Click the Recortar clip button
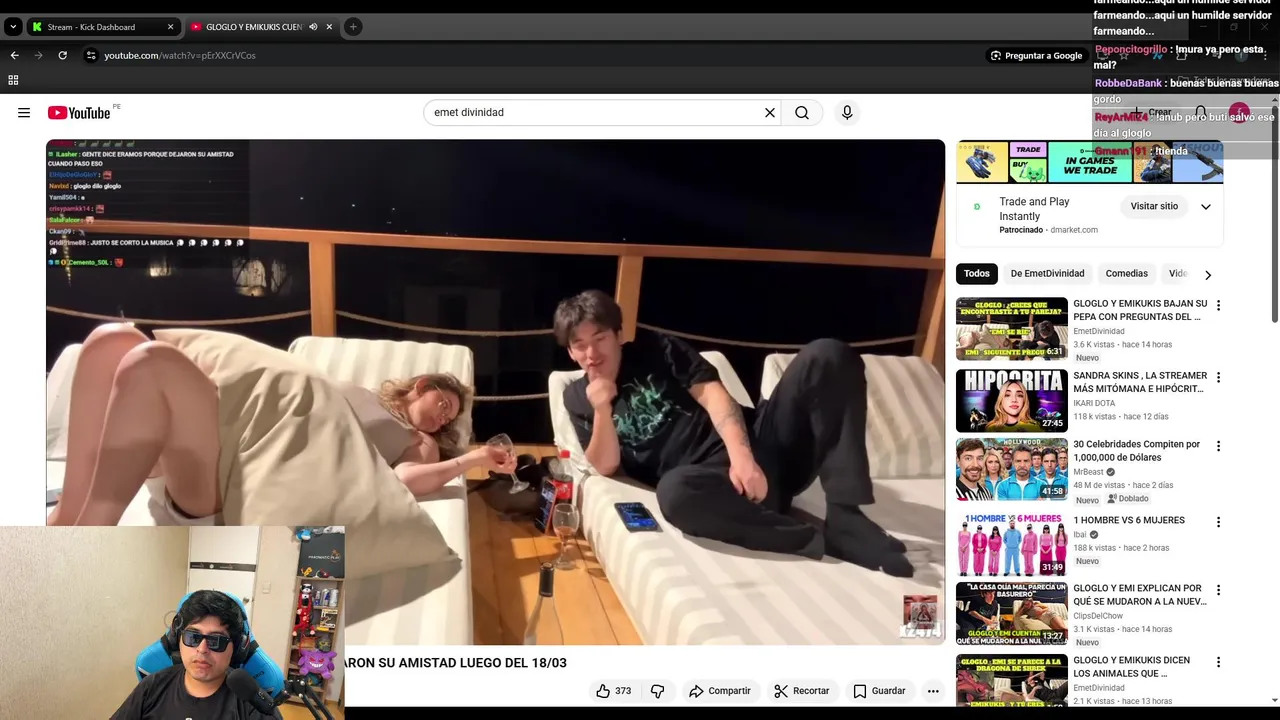1280x720 pixels. point(801,691)
